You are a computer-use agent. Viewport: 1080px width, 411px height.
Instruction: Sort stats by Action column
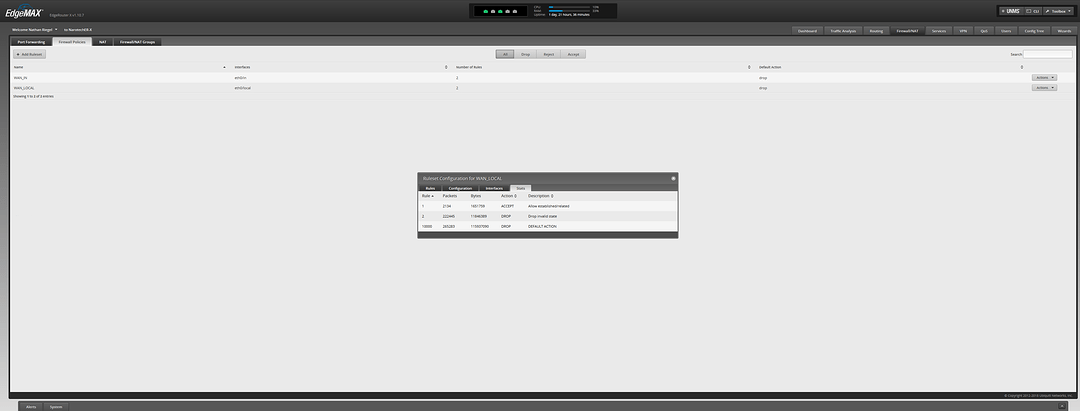coord(509,196)
